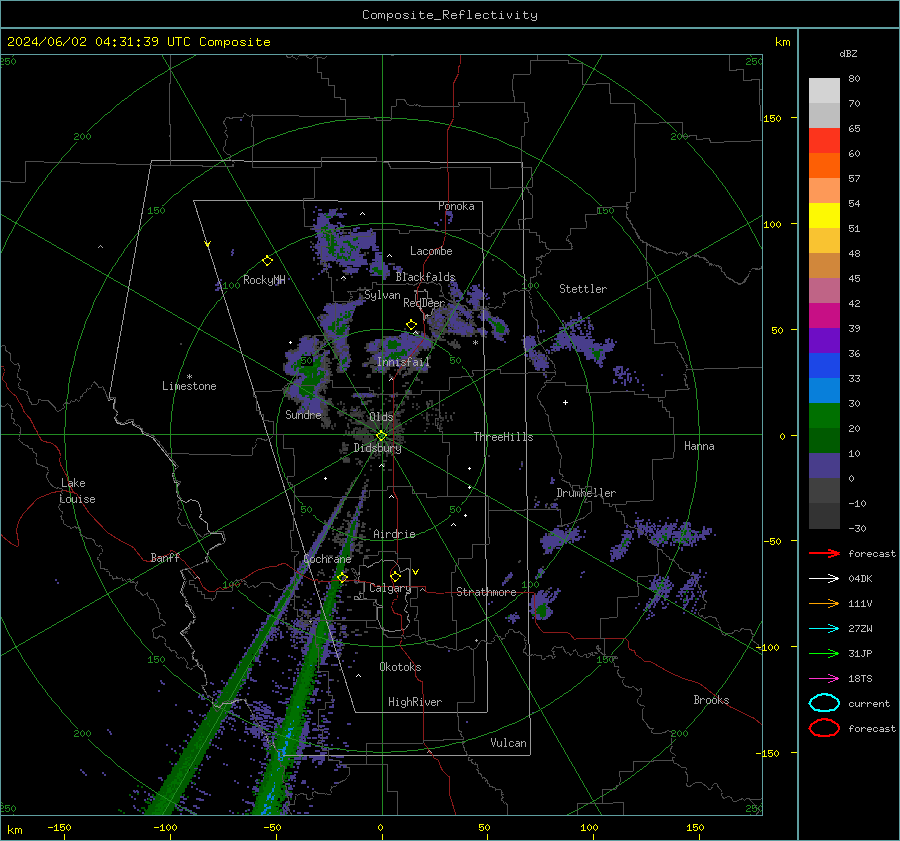Click the red forecast arrow in legend
Viewport: 900px width, 841px height.
824,553
